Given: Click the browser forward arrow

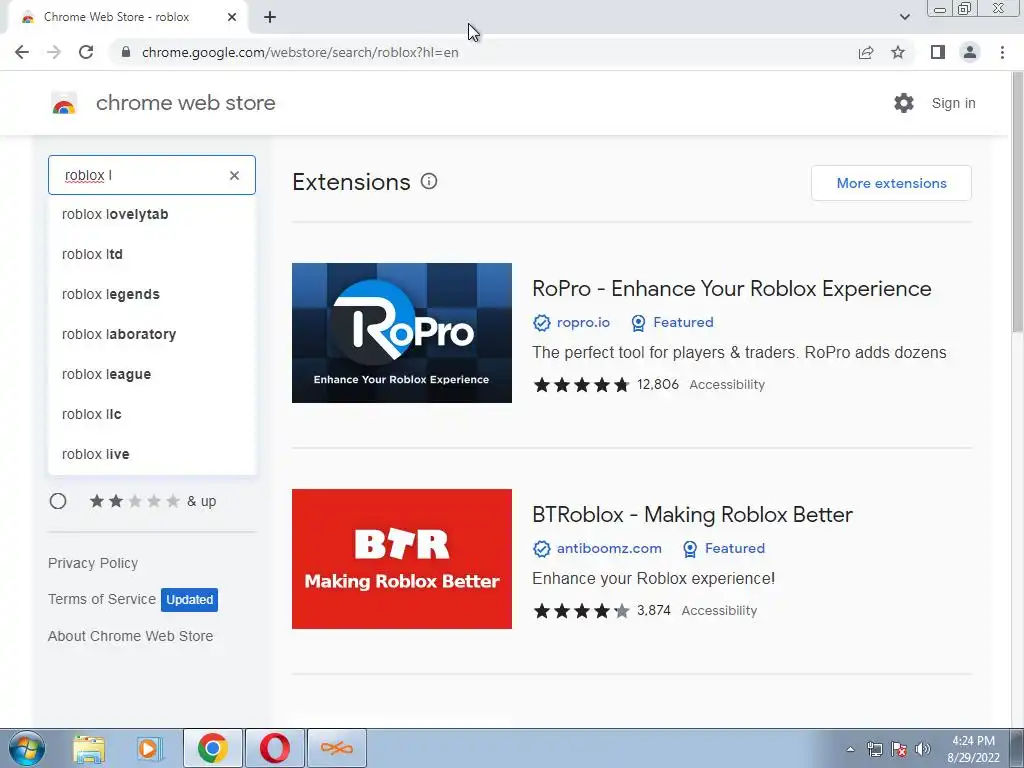Looking at the screenshot, I should 54,52.
